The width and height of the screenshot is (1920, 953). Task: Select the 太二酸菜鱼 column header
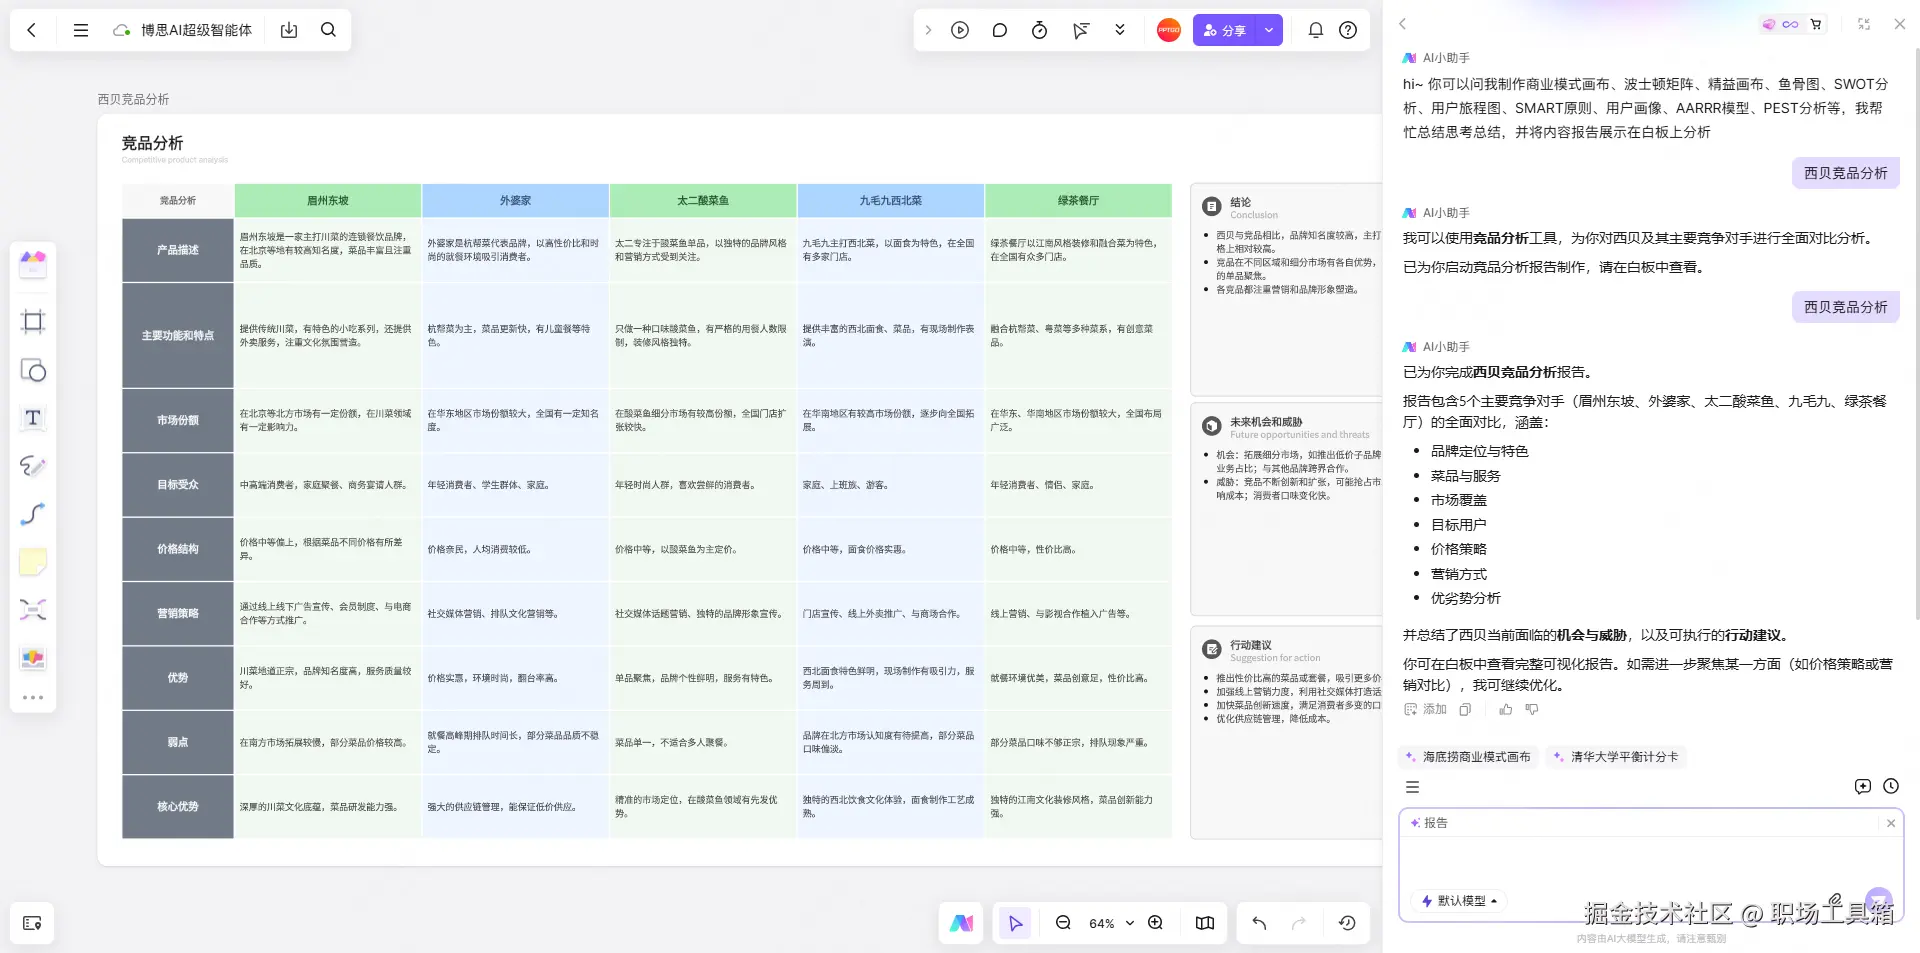click(x=703, y=200)
